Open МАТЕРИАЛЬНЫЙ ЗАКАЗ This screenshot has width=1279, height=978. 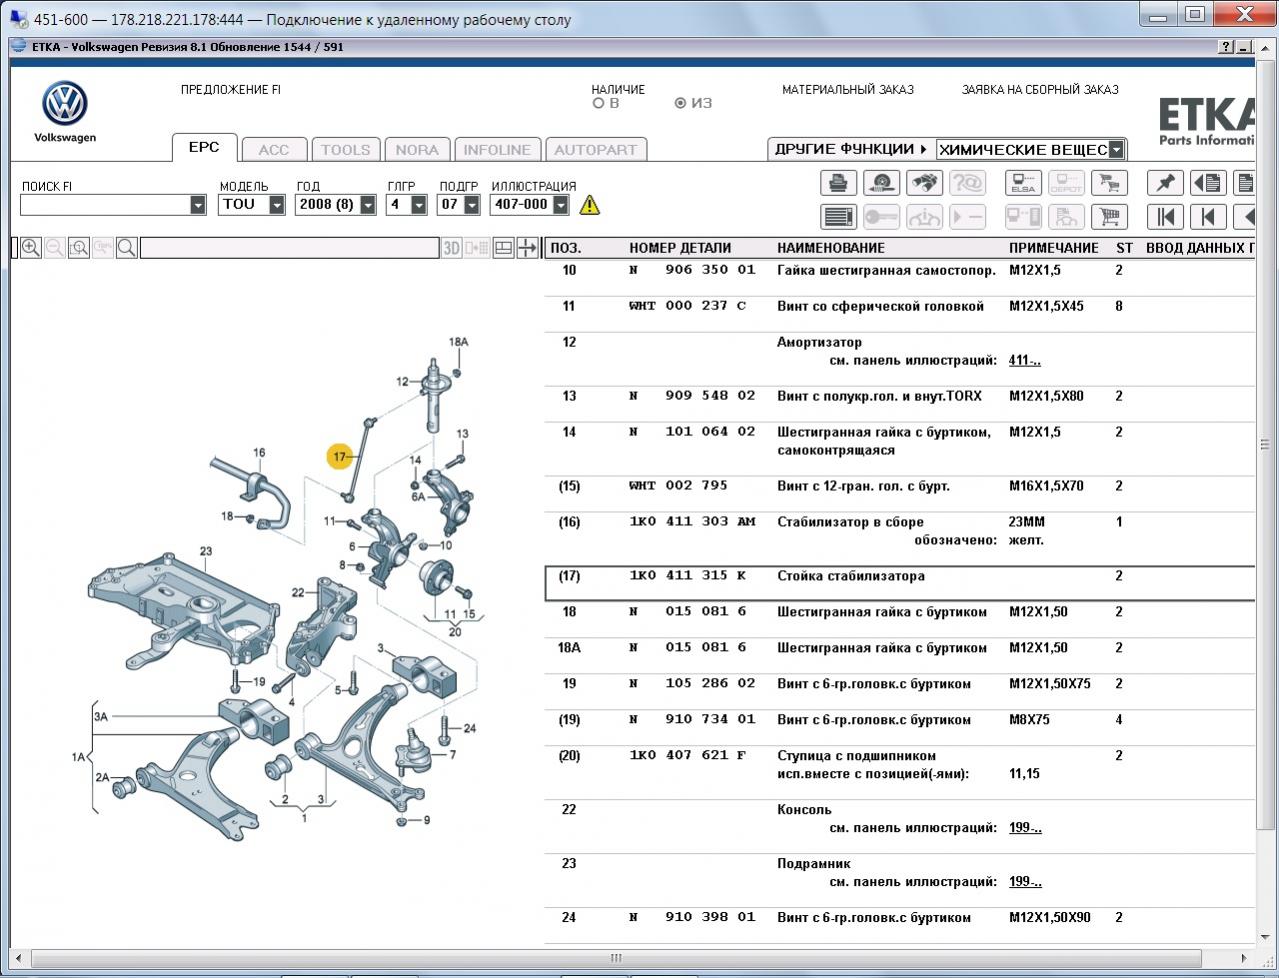(x=848, y=90)
